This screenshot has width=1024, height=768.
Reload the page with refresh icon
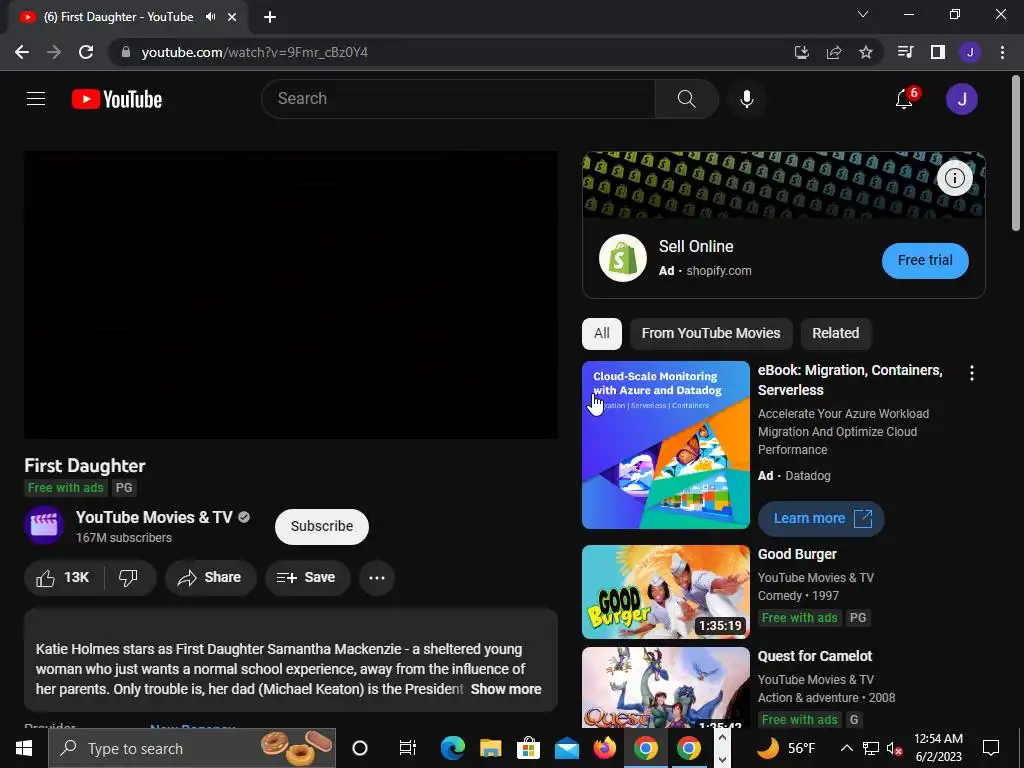point(86,52)
